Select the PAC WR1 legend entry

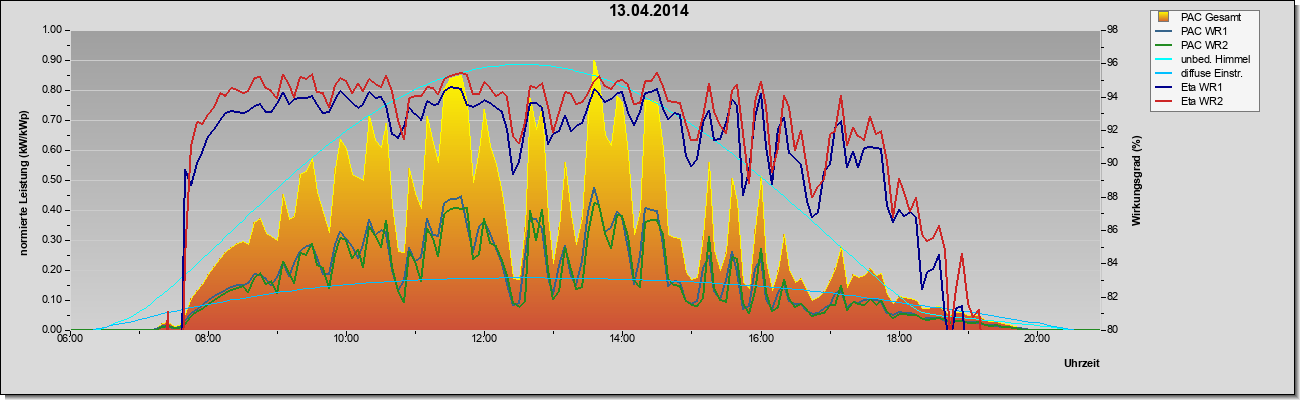[x=1203, y=31]
